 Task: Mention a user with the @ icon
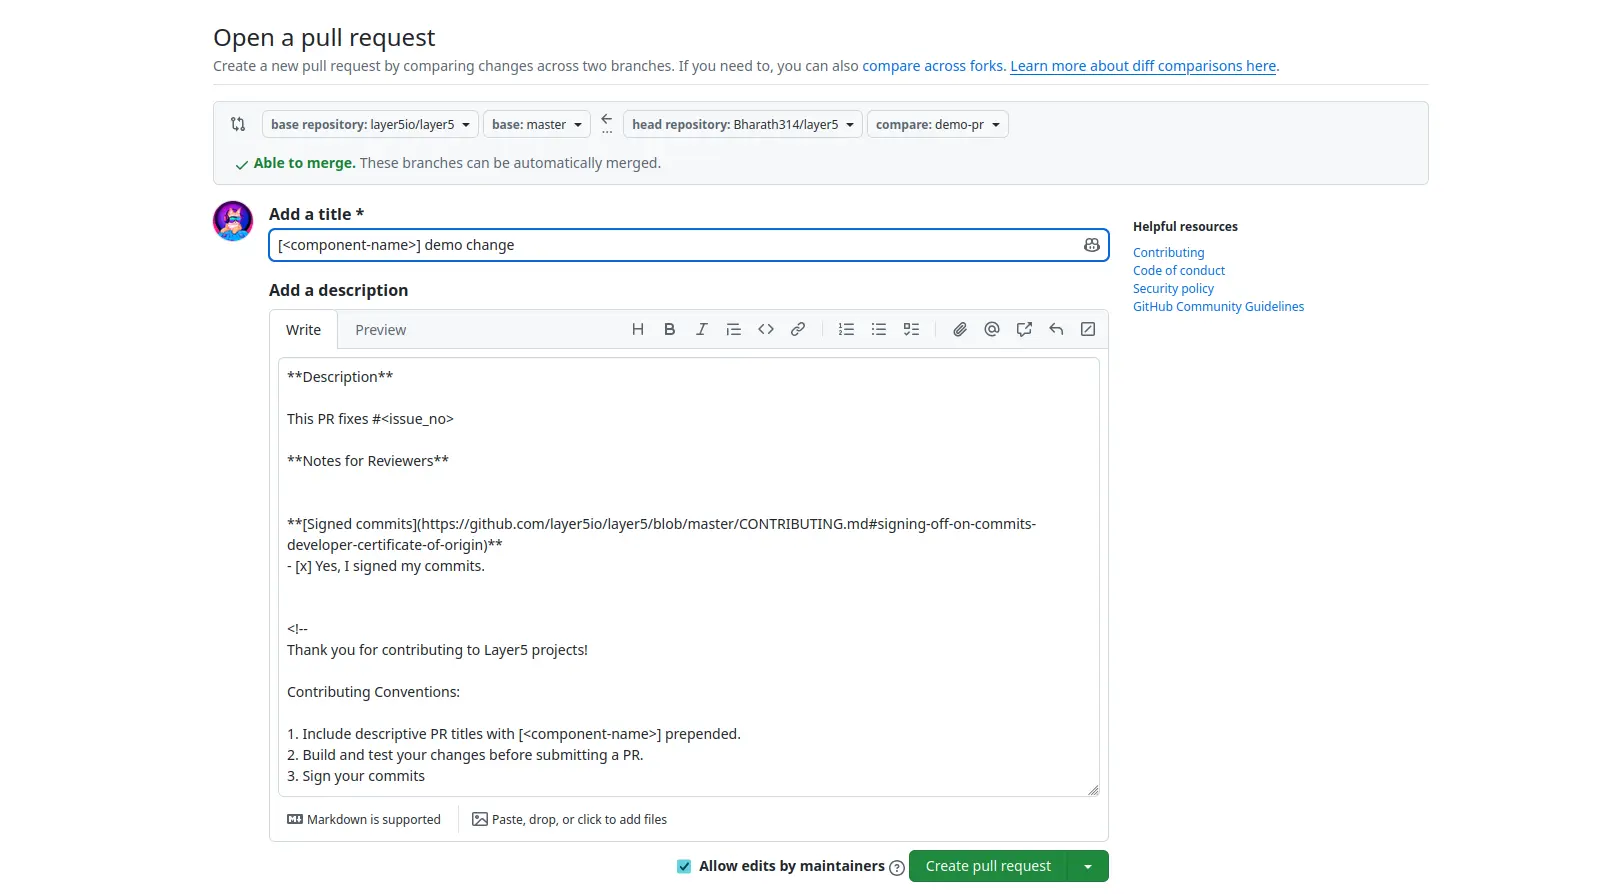coord(991,329)
